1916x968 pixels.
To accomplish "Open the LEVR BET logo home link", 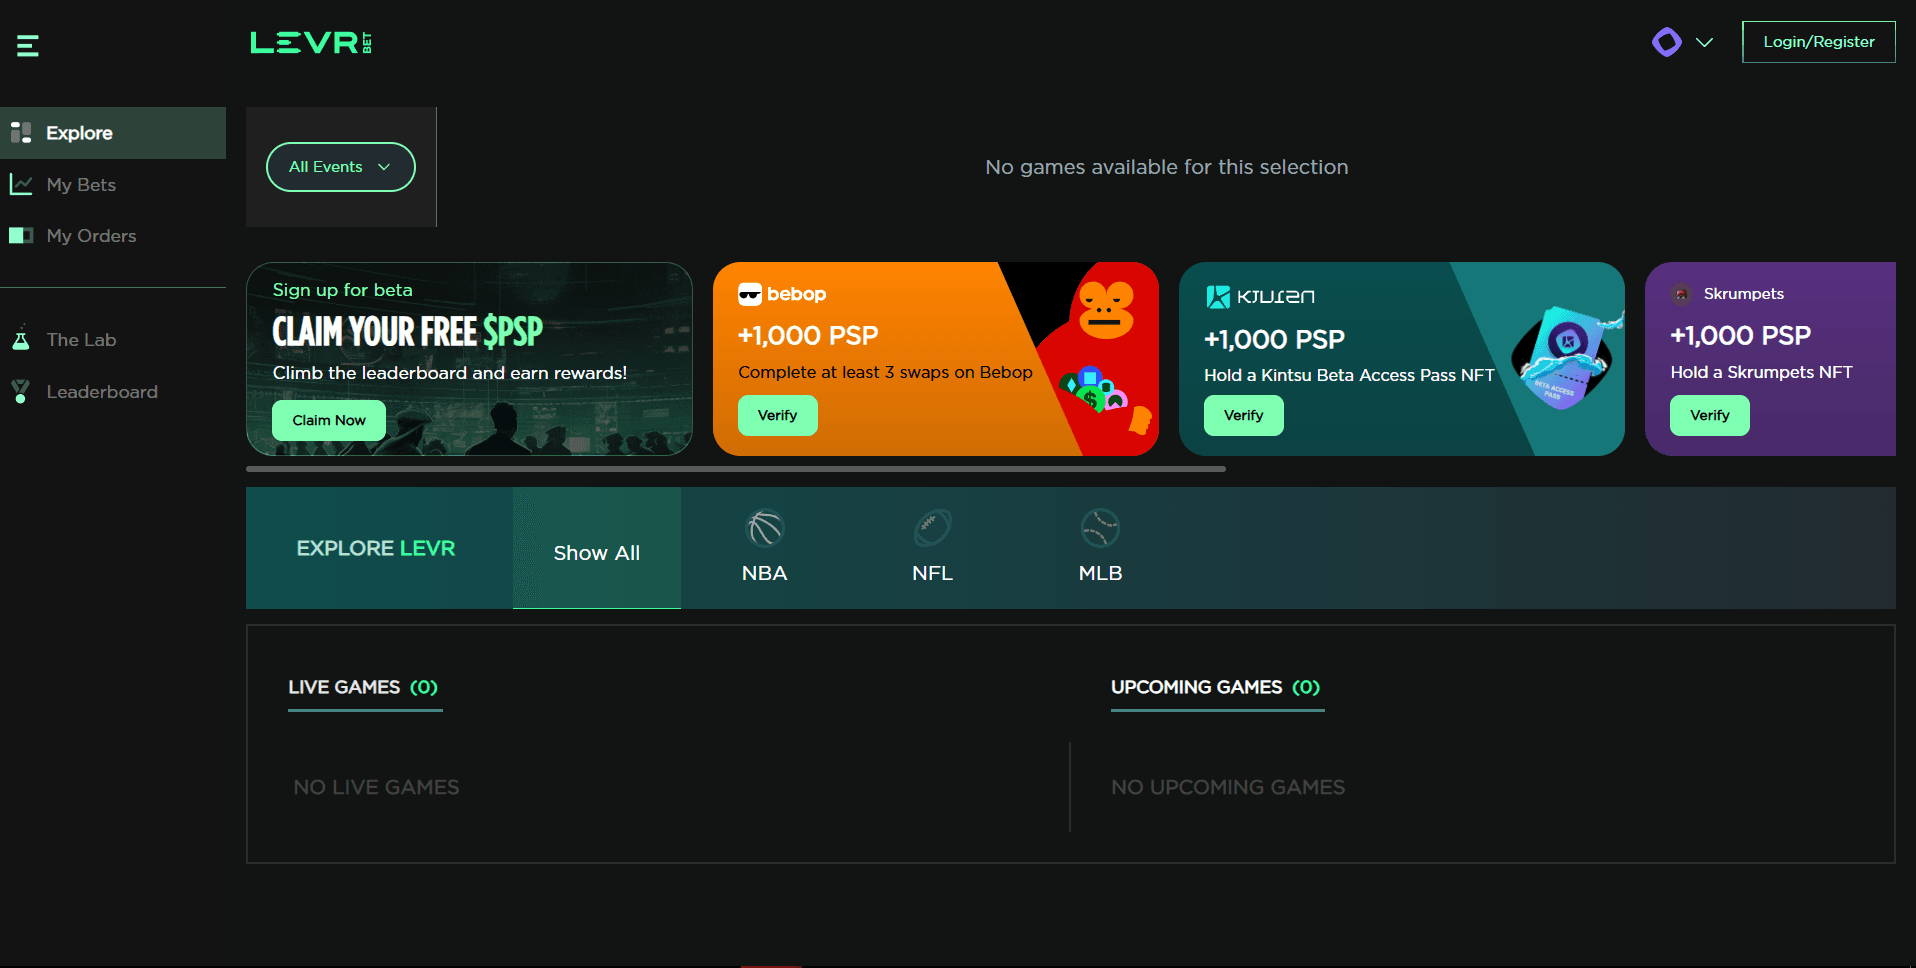I will [x=311, y=42].
